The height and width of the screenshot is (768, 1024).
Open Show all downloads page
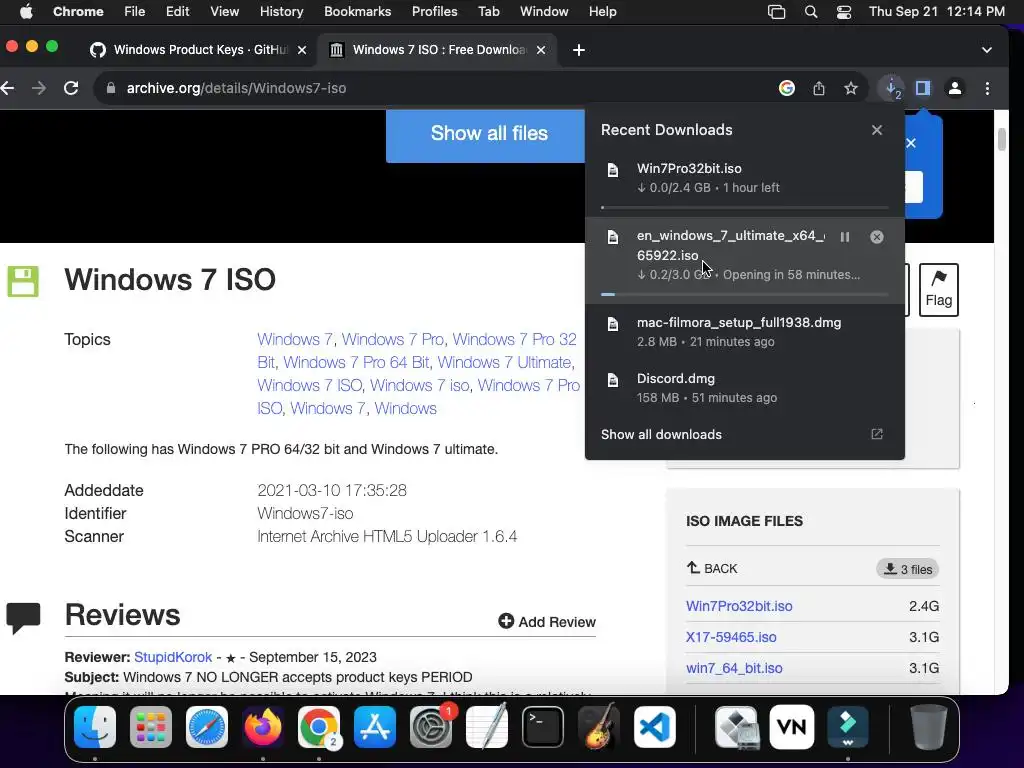(743, 434)
